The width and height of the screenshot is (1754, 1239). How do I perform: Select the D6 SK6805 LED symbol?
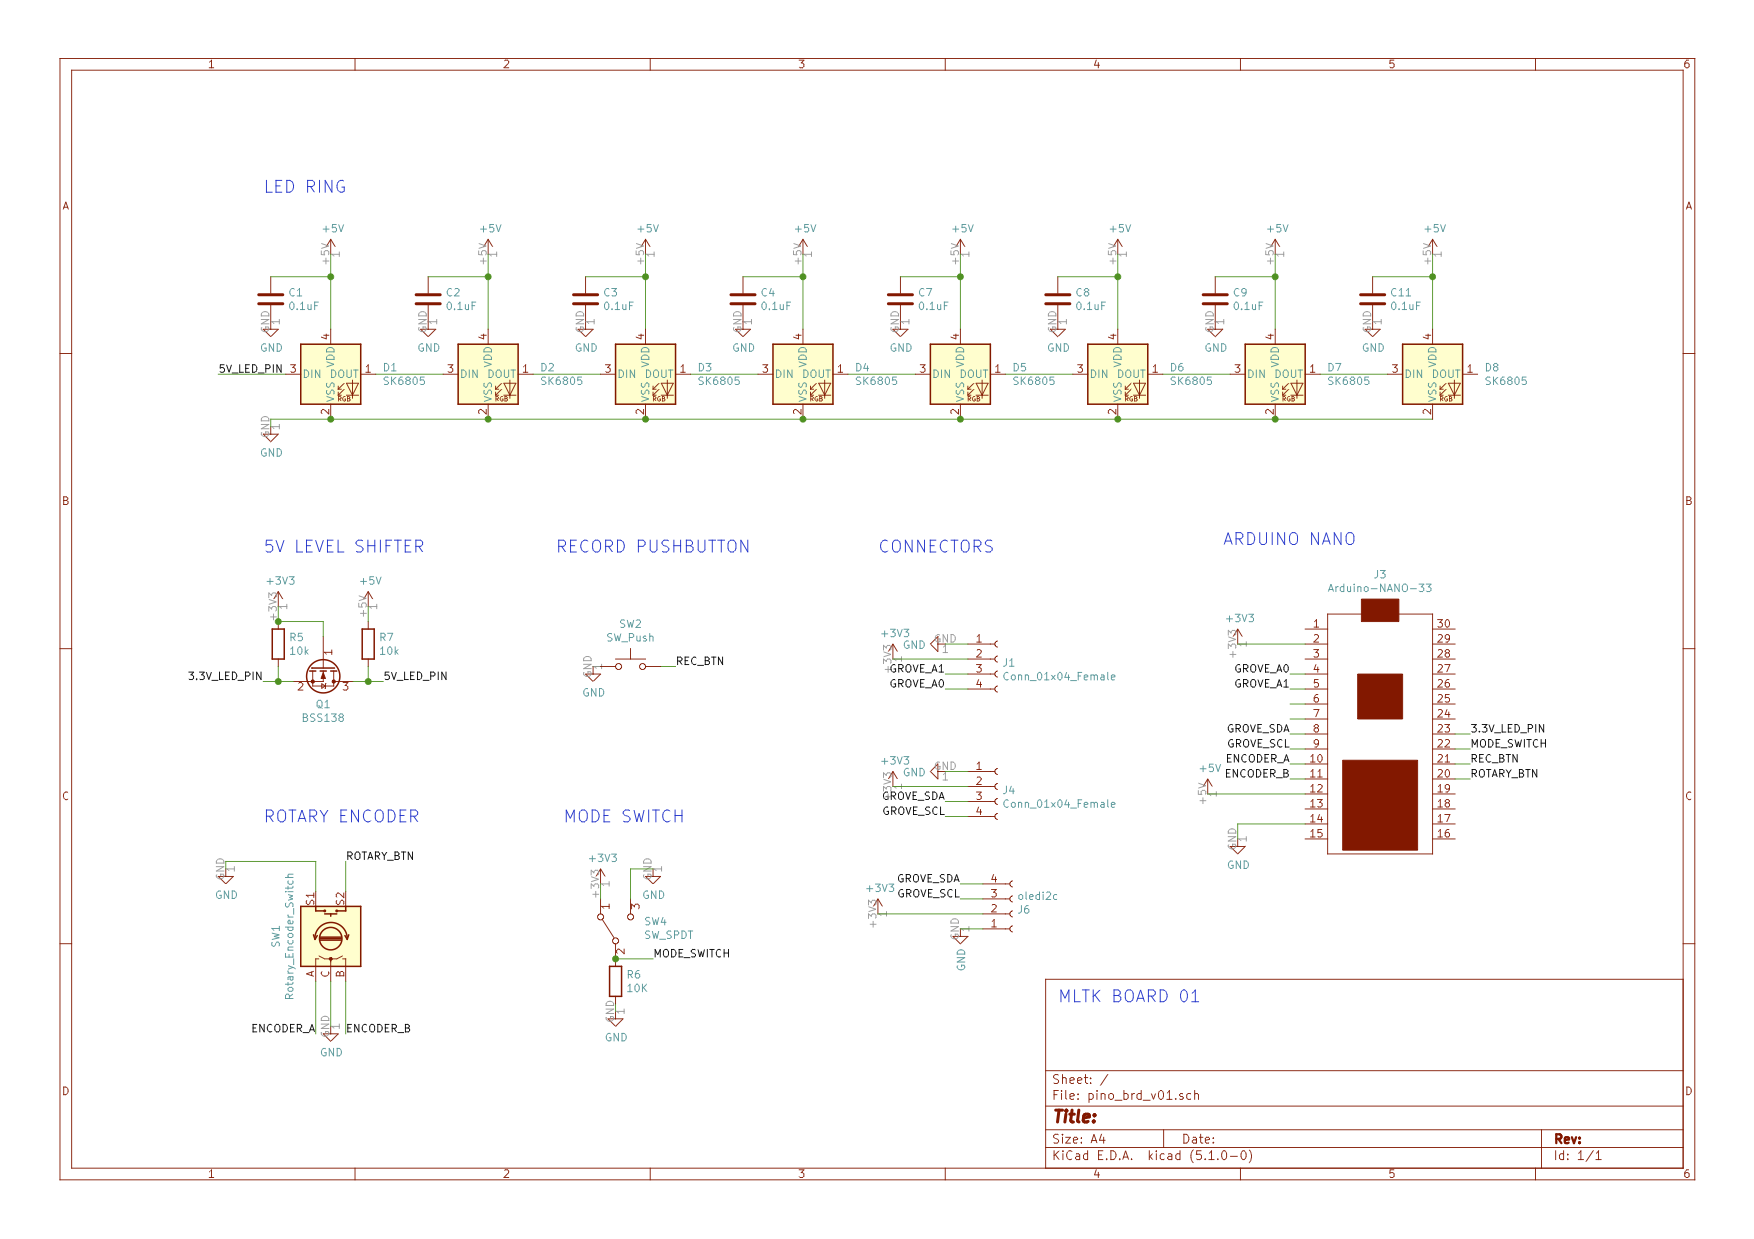[x=1118, y=374]
